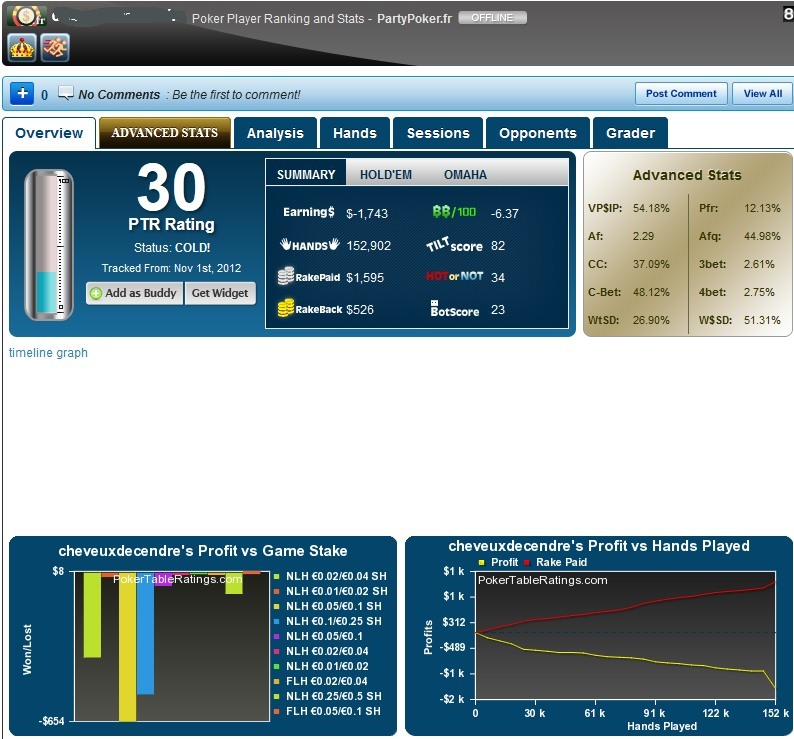The height and width of the screenshot is (739, 794).
Task: Click legend entry NLH €0.25/€0.5 SH
Action: (x=334, y=696)
